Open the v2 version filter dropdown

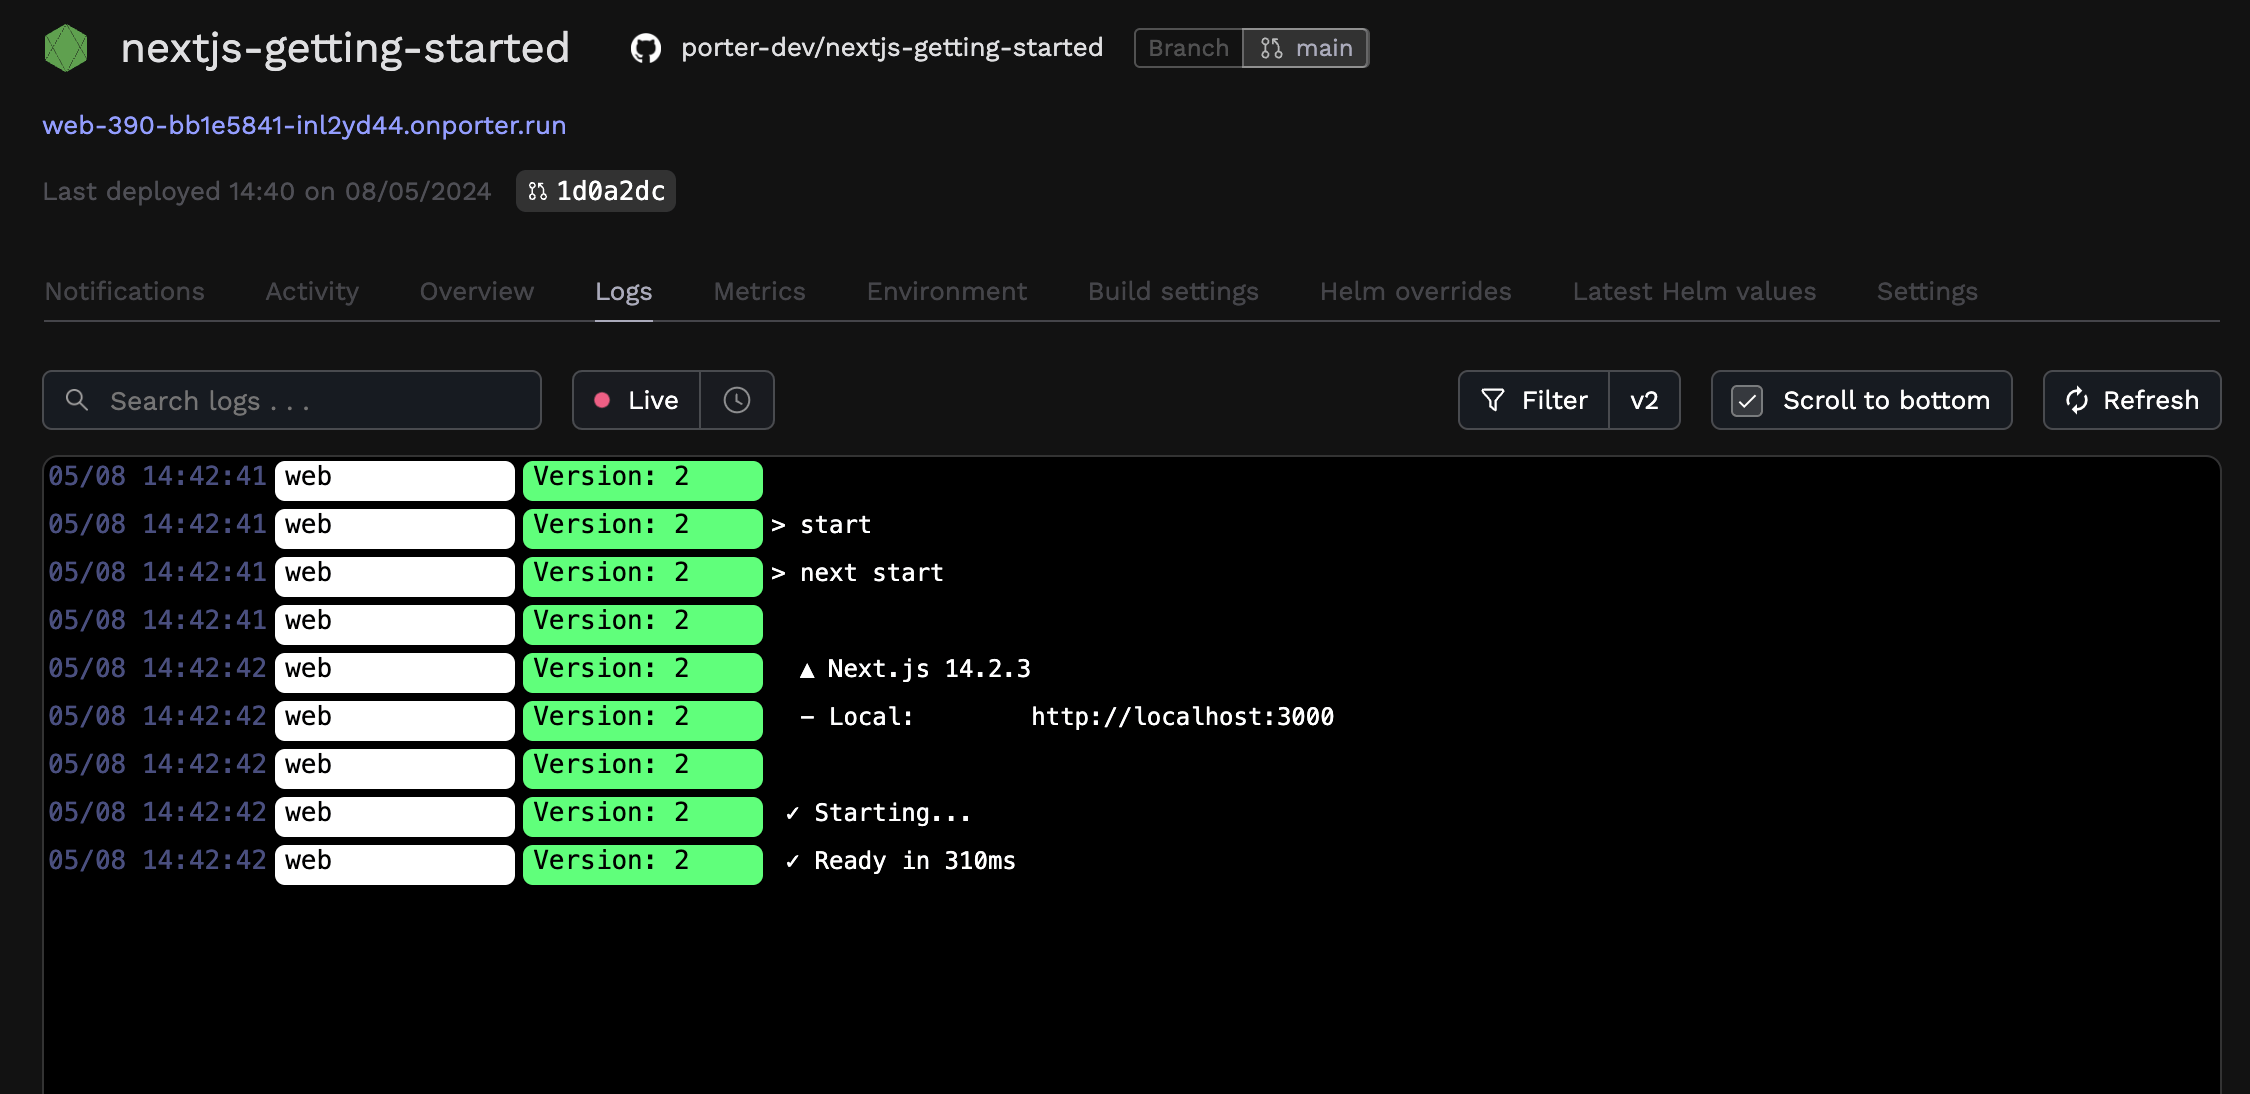(1644, 400)
